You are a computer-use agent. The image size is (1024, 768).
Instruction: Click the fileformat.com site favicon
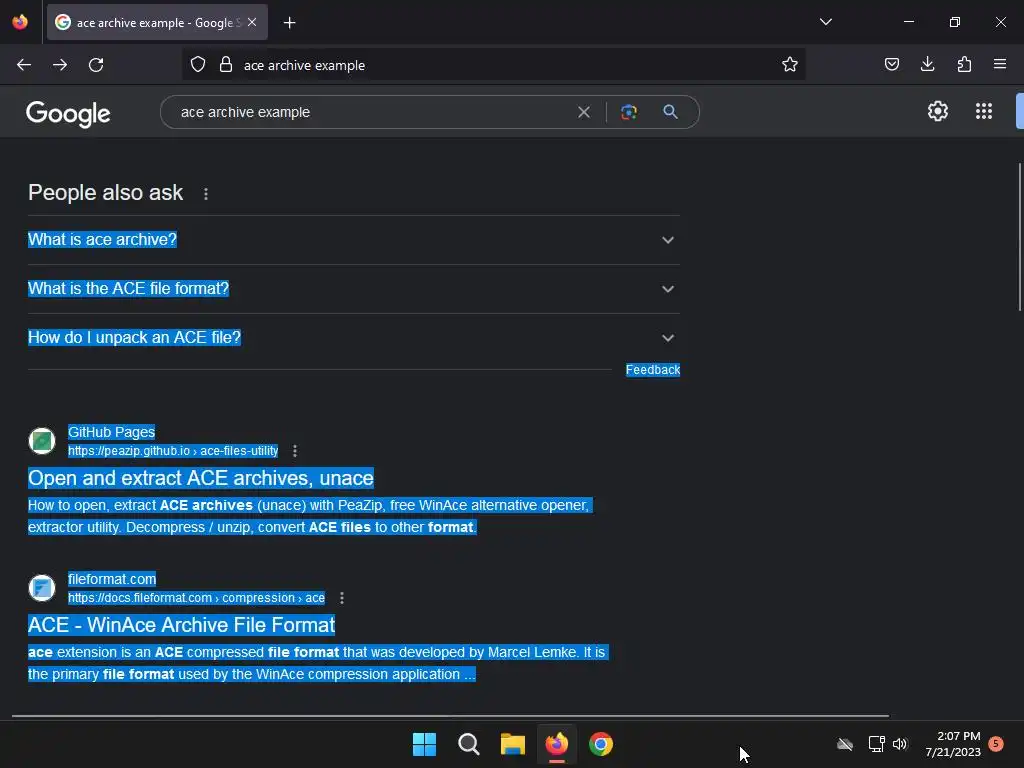pos(42,588)
